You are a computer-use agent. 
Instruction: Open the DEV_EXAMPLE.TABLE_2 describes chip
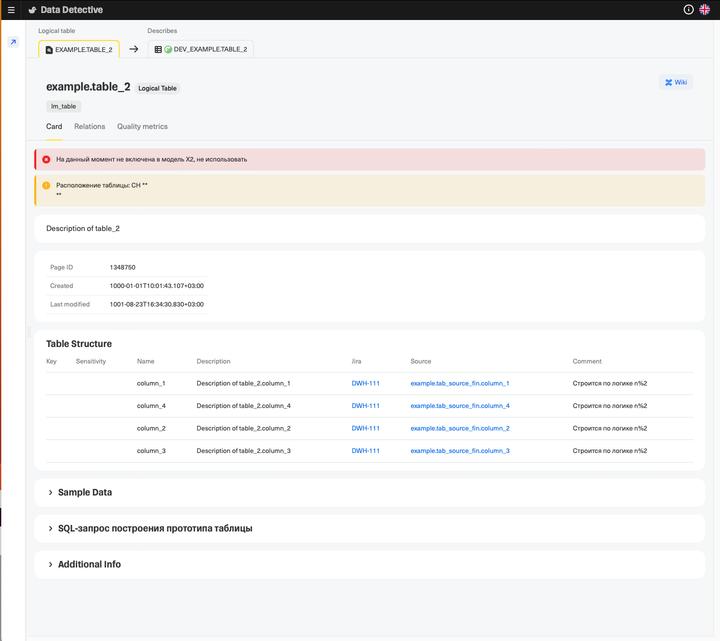point(201,49)
